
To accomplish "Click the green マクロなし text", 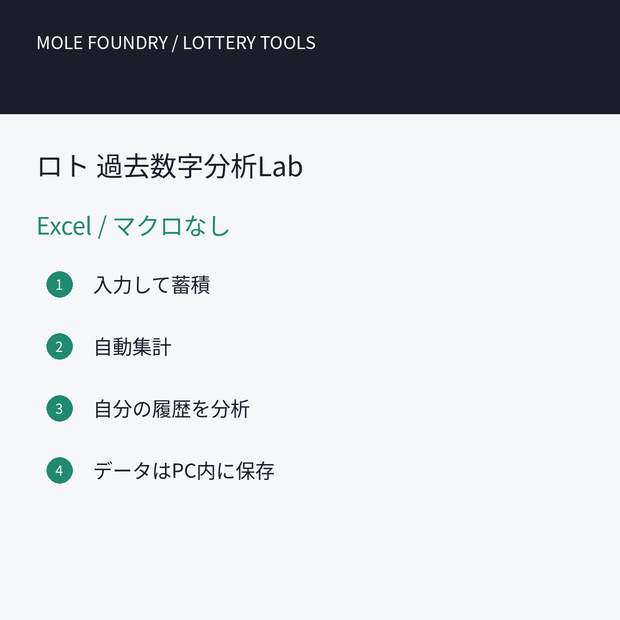I will coord(172,226).
